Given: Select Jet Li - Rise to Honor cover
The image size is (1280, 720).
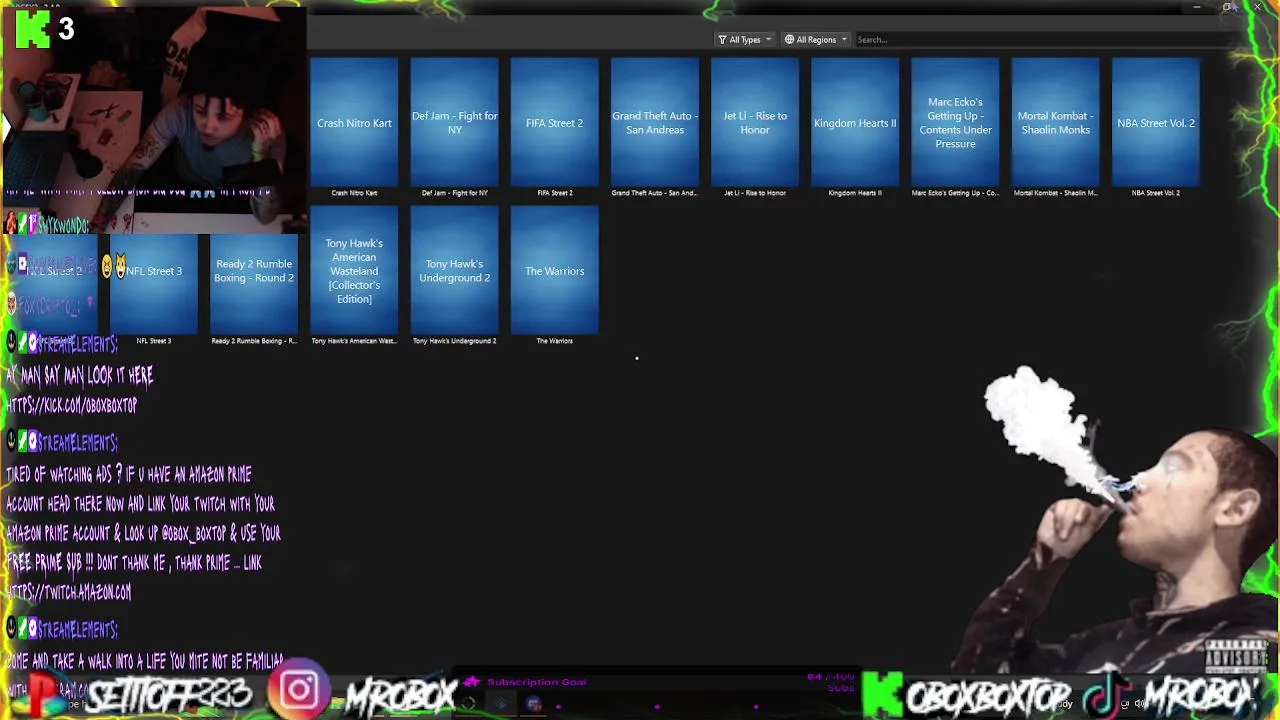Looking at the screenshot, I should (755, 122).
